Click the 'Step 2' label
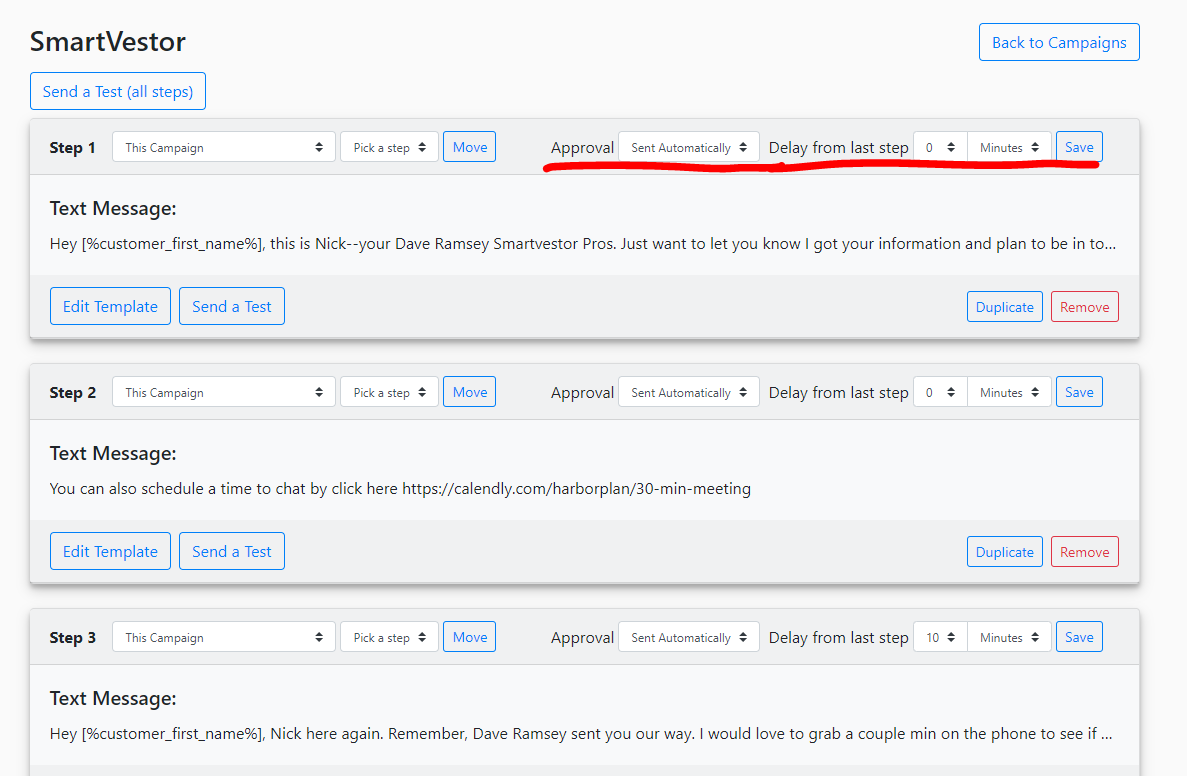 pyautogui.click(x=73, y=393)
